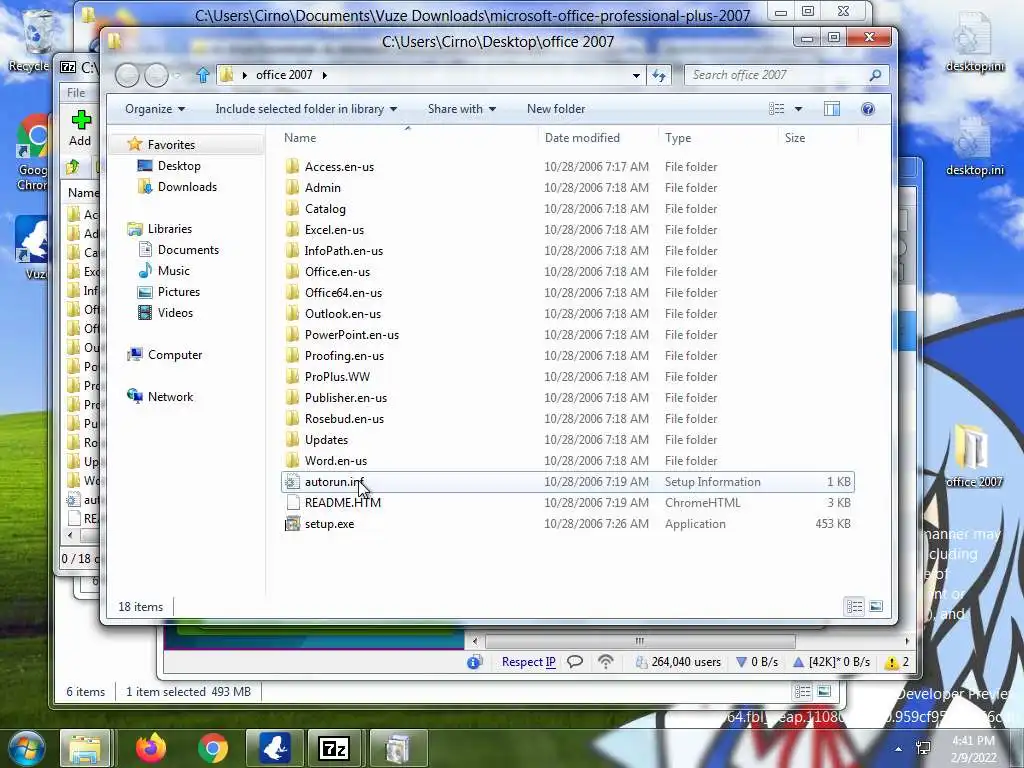1024x768 pixels.
Task: Open the view options dropdown arrow
Action: coord(798,109)
